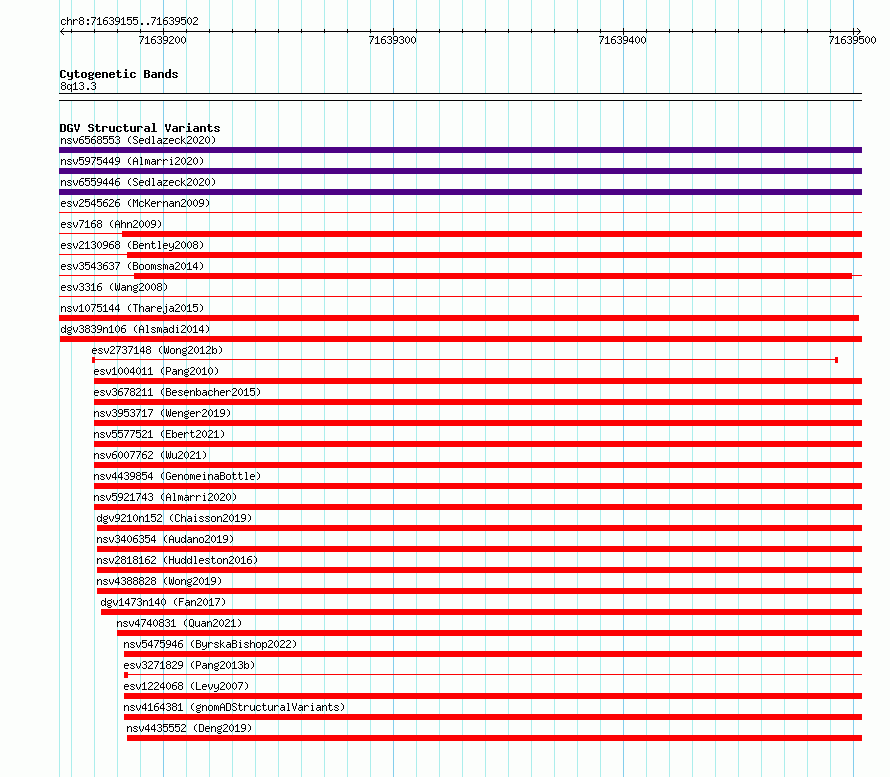Click the Cytogenetic Bands track title
890x777 pixels.
119,74
